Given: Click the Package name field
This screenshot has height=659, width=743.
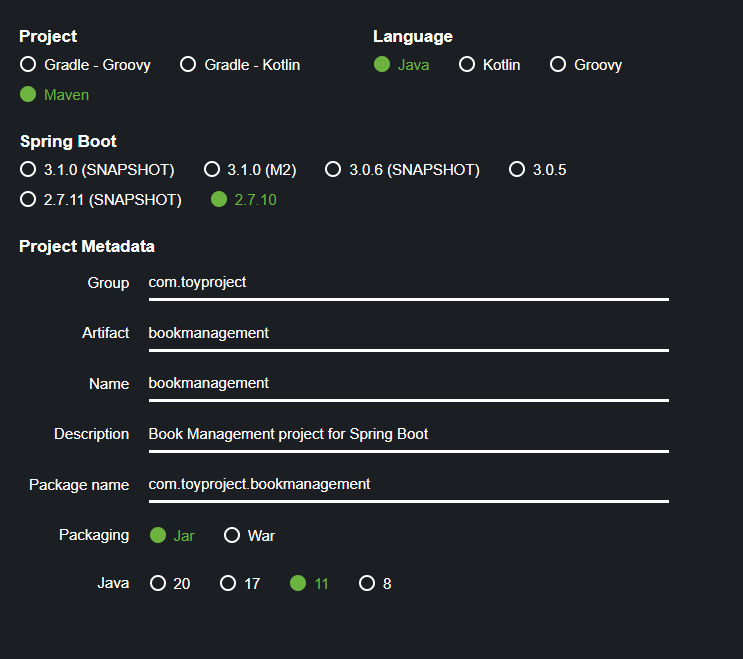Looking at the screenshot, I should 408,484.
